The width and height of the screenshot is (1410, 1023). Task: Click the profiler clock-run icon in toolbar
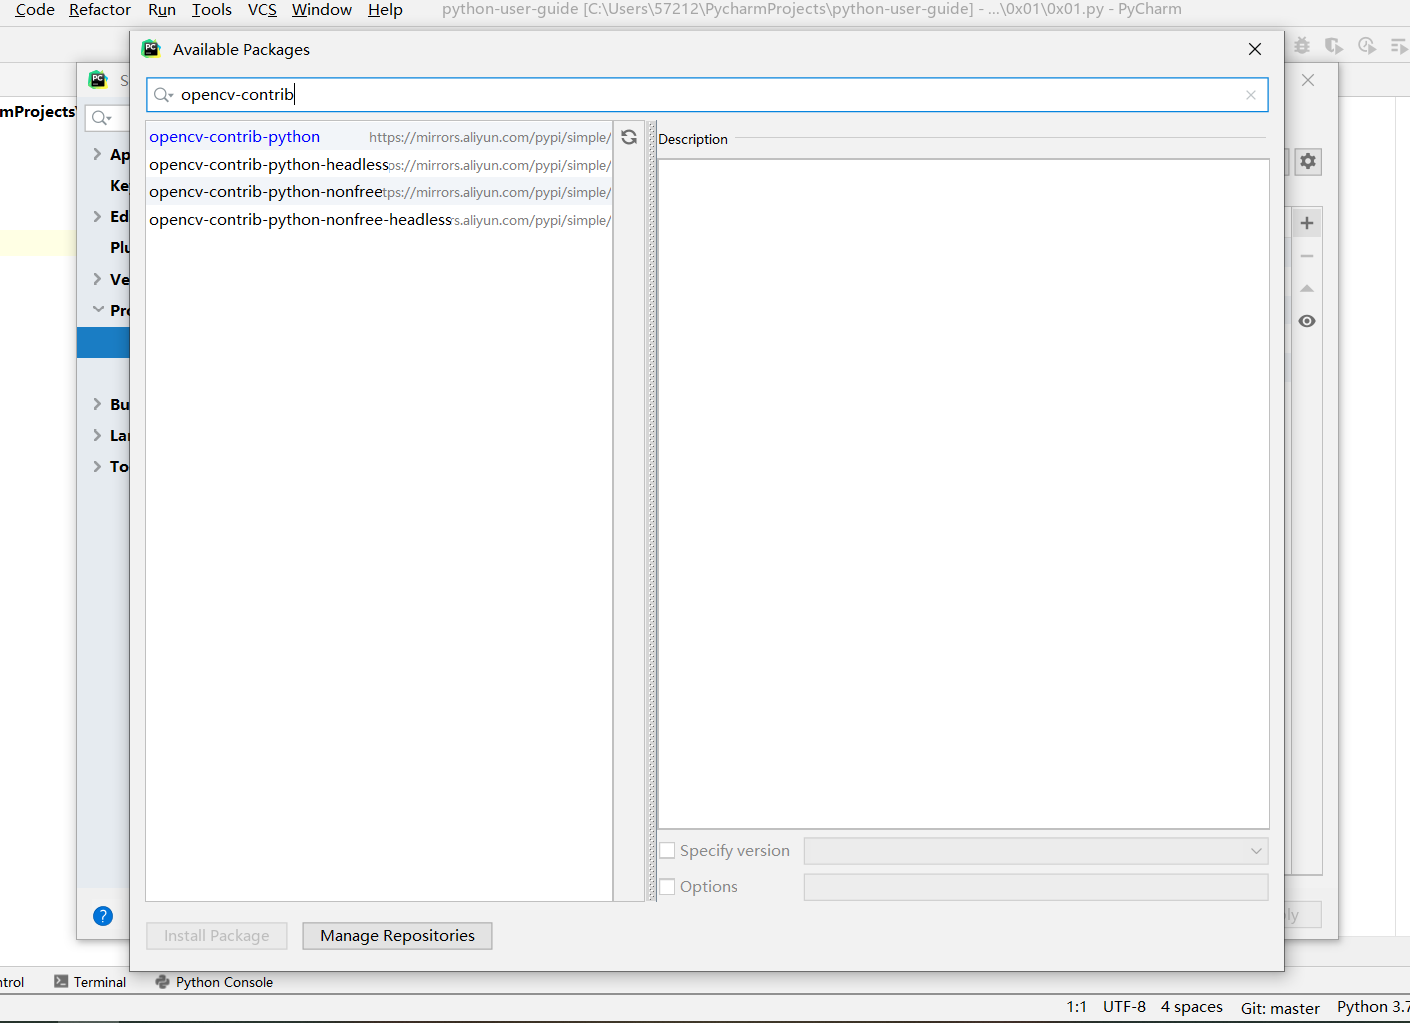pyautogui.click(x=1367, y=46)
